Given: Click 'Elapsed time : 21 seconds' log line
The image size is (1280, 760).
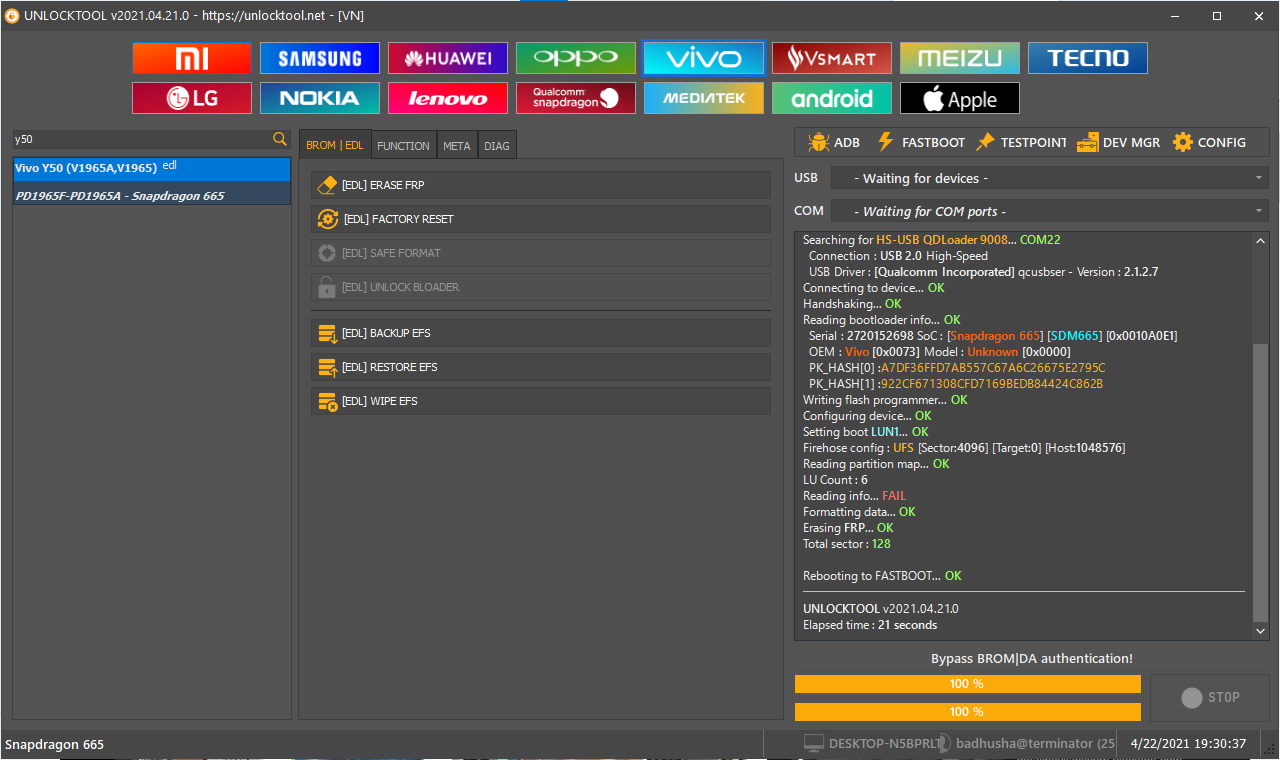Looking at the screenshot, I should click(870, 625).
